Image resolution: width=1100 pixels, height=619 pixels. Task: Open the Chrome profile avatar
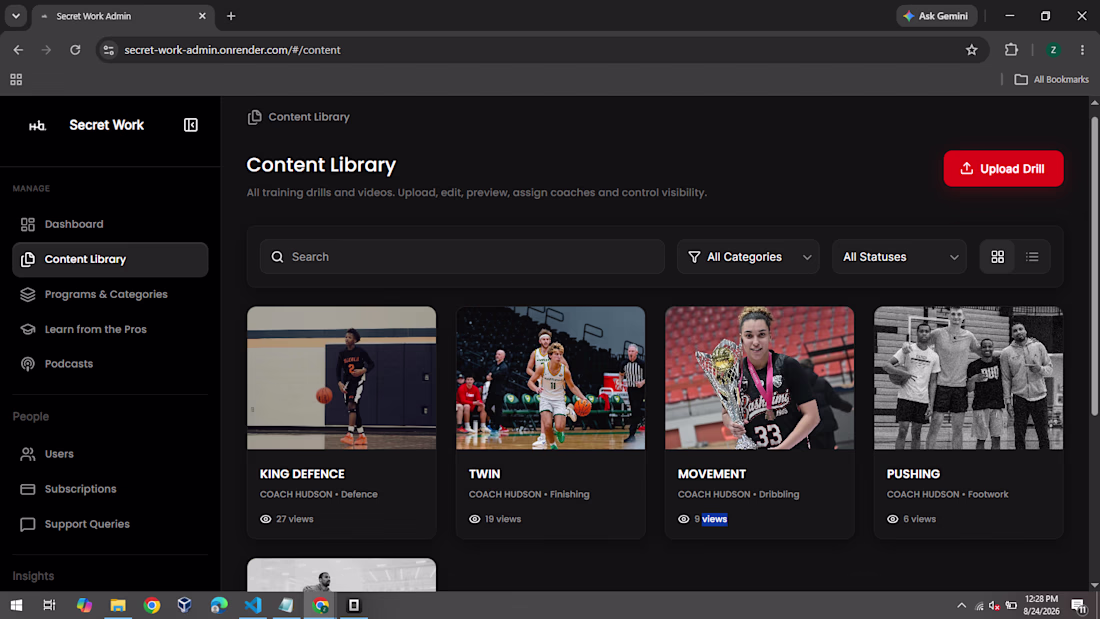coord(1053,50)
